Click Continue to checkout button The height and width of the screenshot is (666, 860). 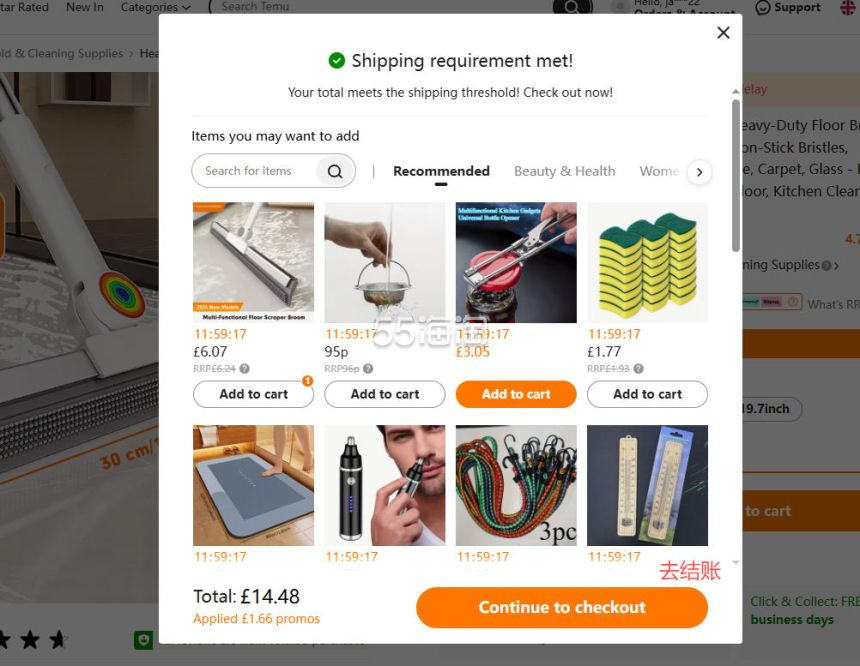(562, 607)
